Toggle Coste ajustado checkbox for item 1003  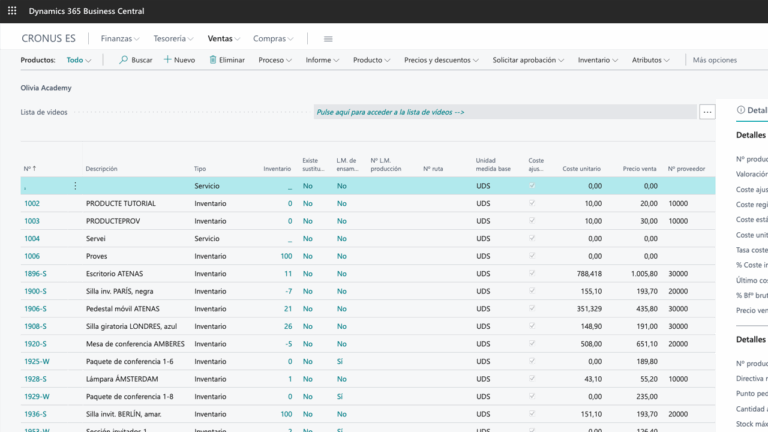[532, 220]
